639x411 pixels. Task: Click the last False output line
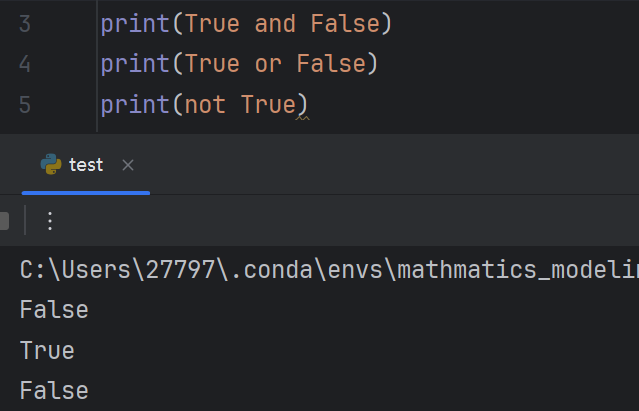pos(54,391)
